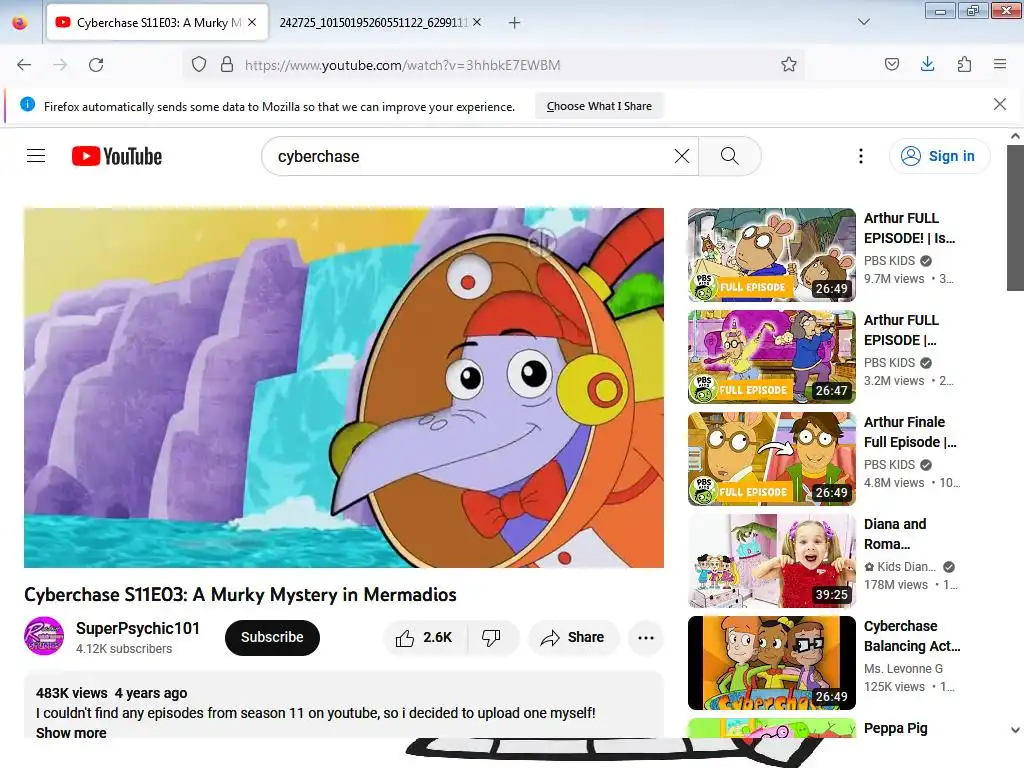Open the YouTube guide hamburger menu

pos(36,156)
